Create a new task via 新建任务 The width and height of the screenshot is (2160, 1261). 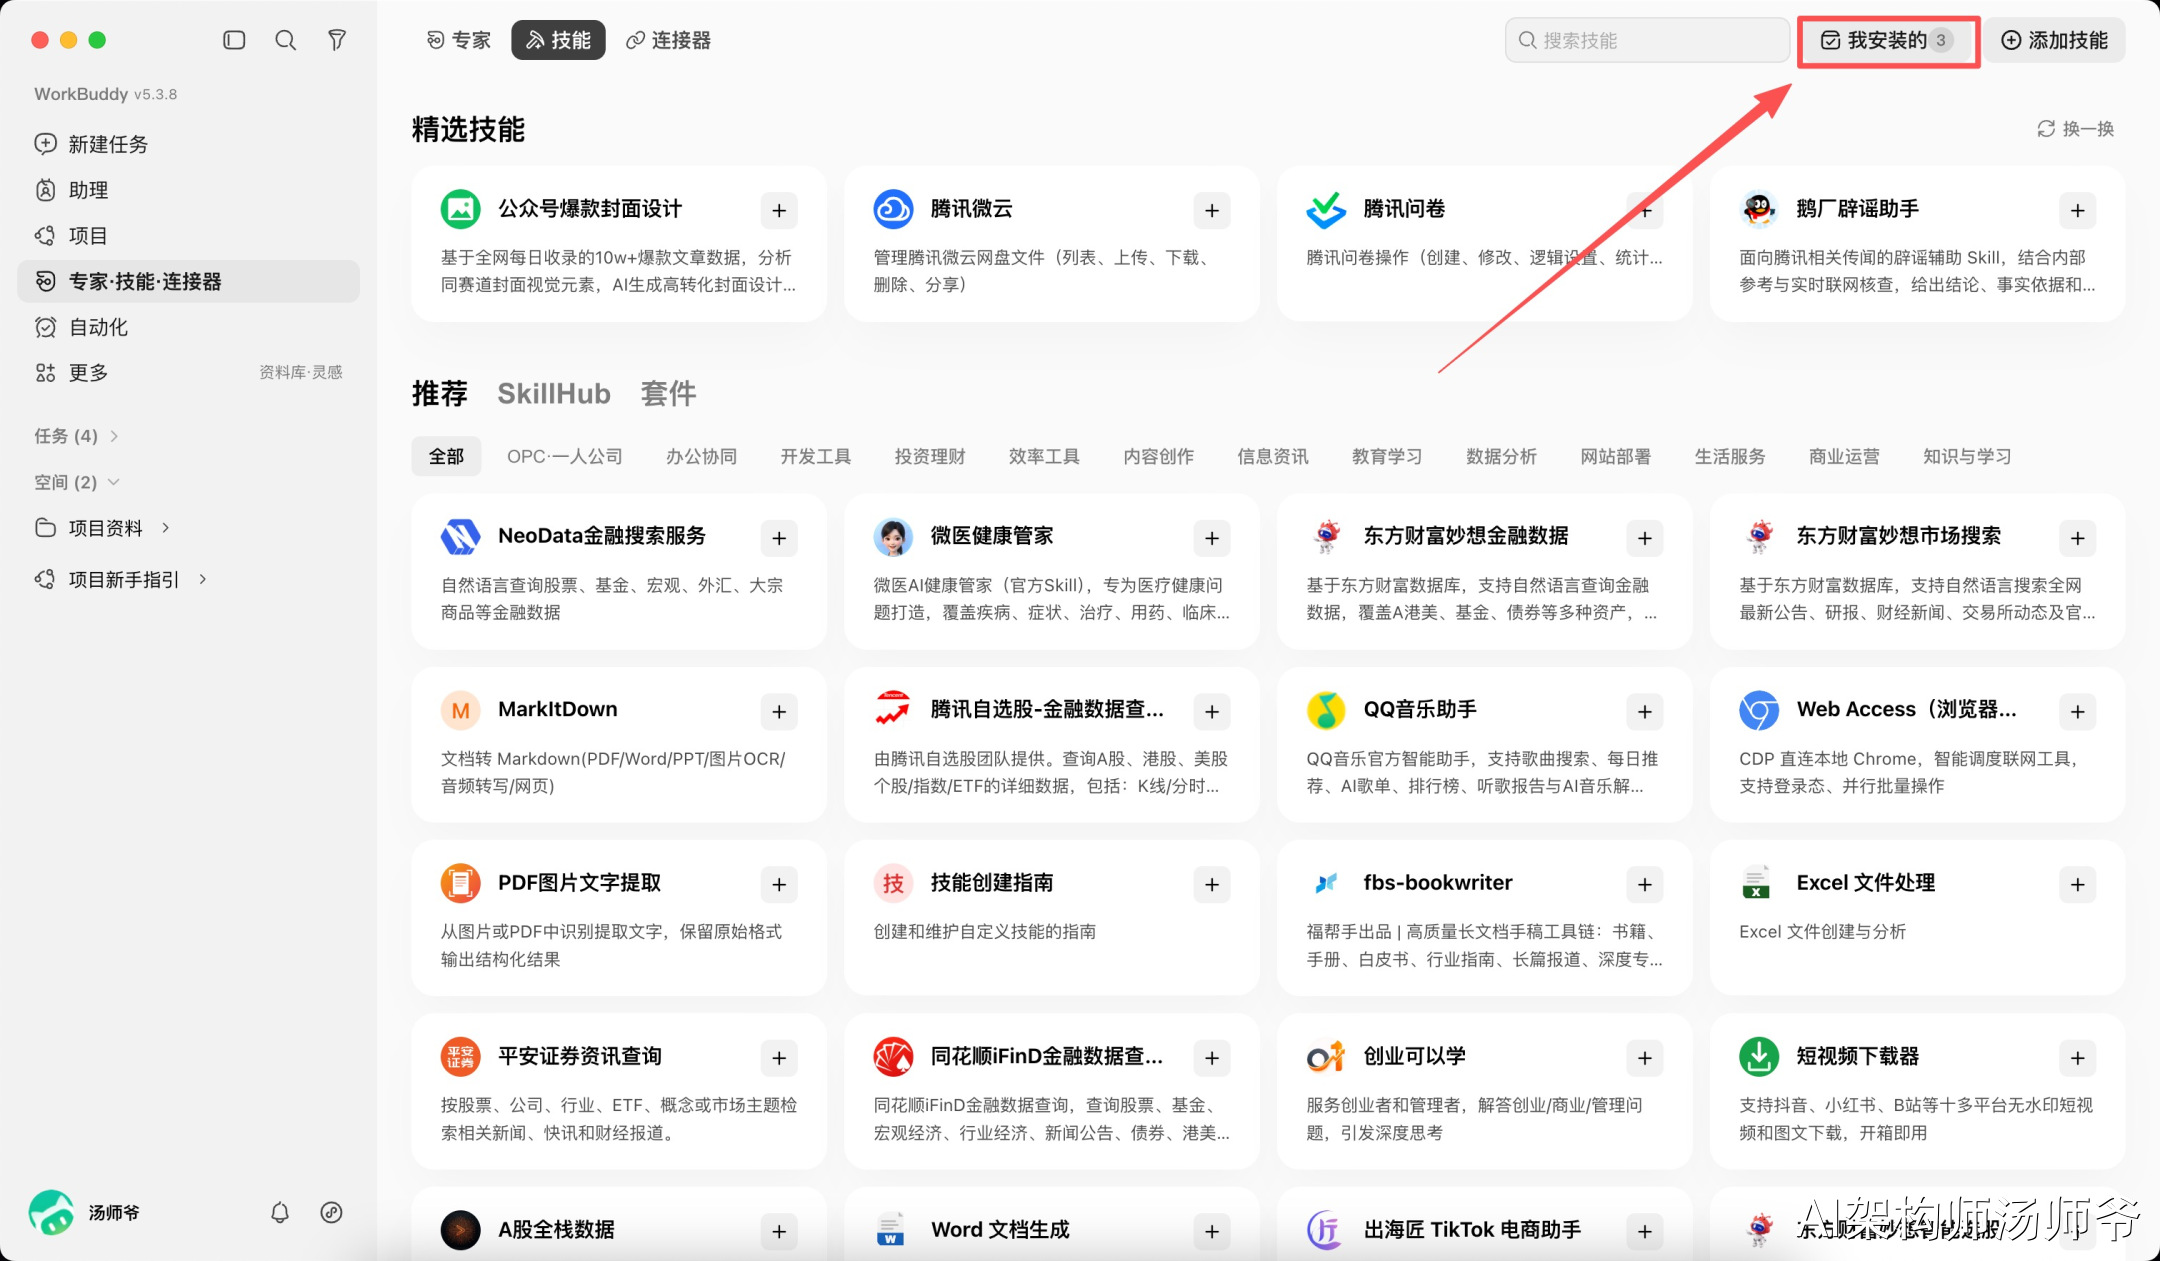pyautogui.click(x=188, y=144)
